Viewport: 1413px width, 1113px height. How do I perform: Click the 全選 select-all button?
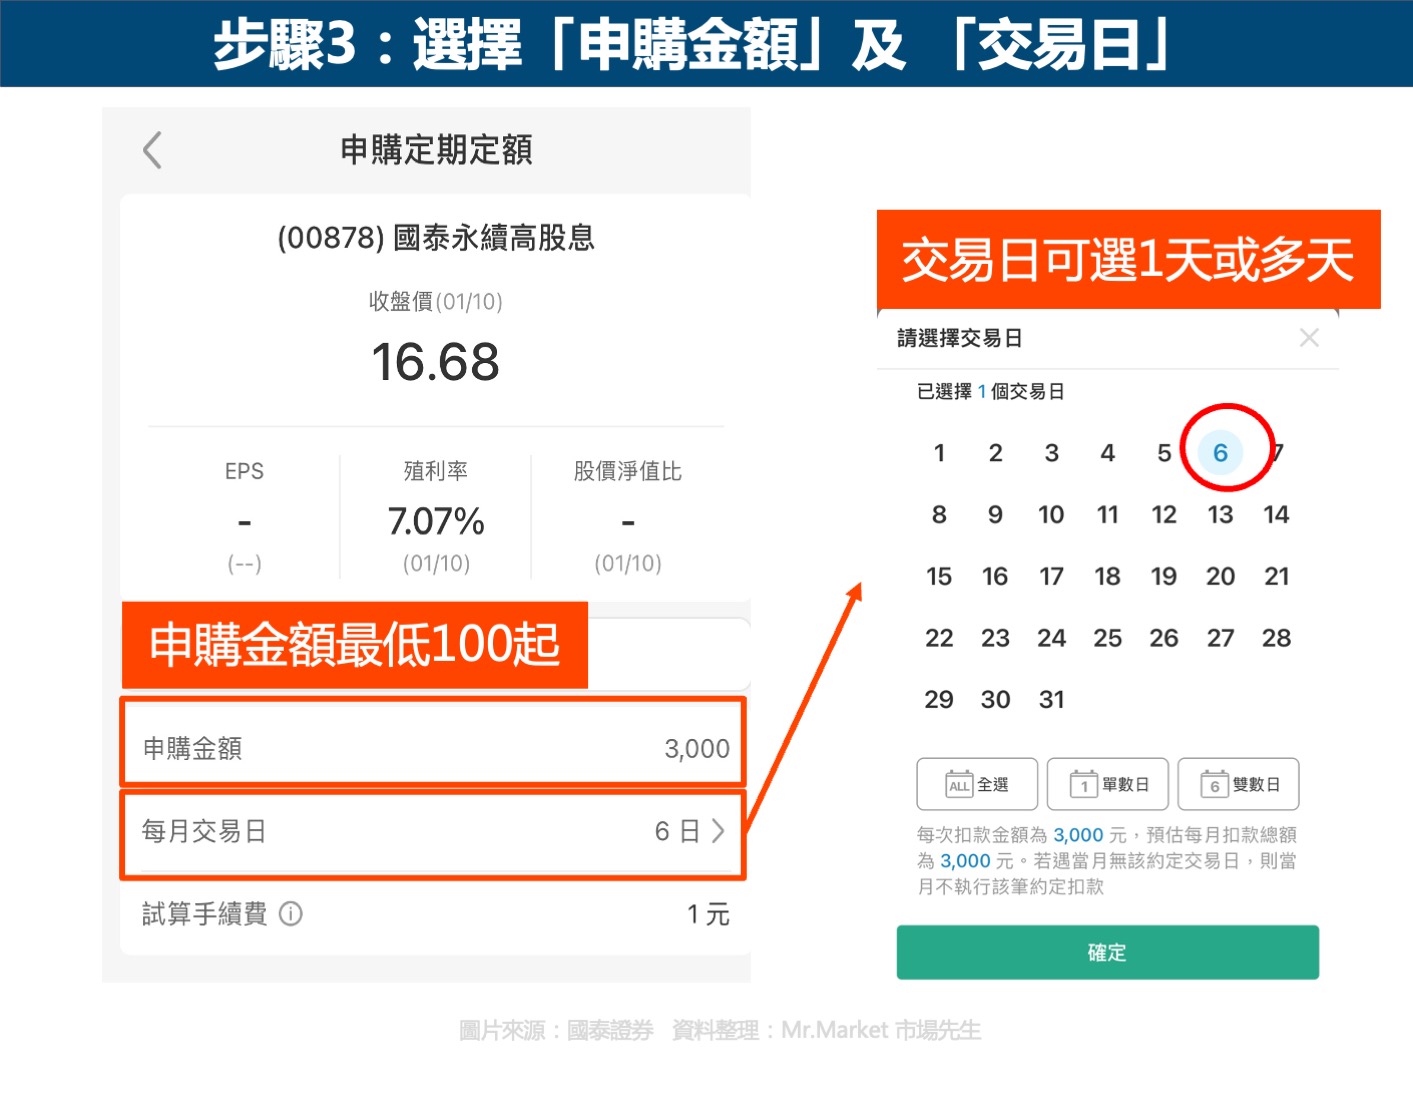(x=977, y=784)
